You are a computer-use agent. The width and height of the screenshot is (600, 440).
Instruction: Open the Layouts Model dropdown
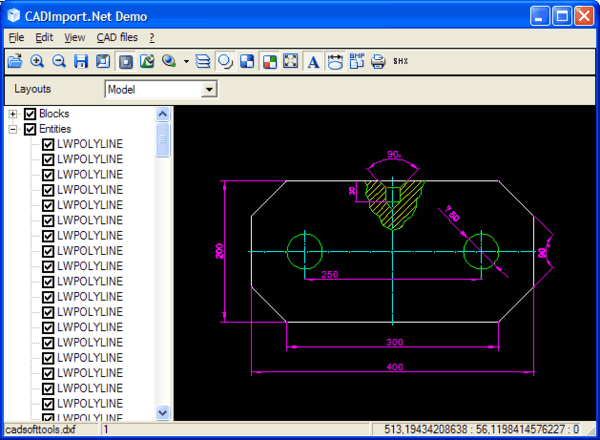point(209,89)
